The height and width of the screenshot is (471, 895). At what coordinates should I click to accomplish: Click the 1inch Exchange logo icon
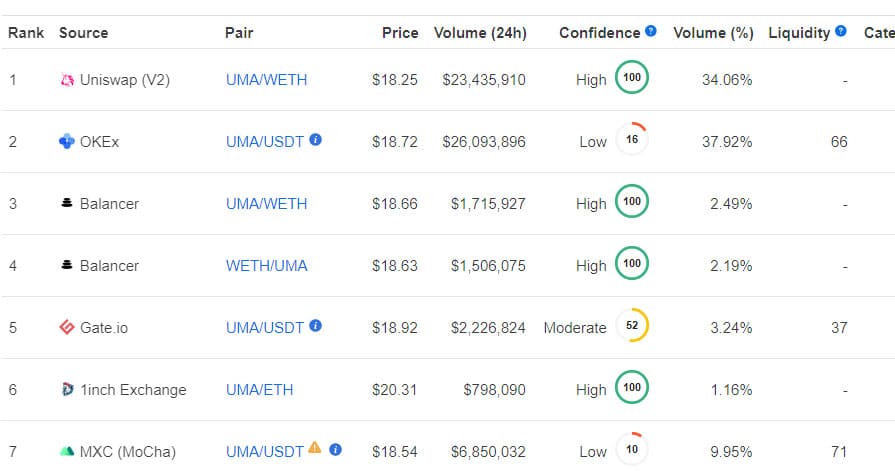67,389
